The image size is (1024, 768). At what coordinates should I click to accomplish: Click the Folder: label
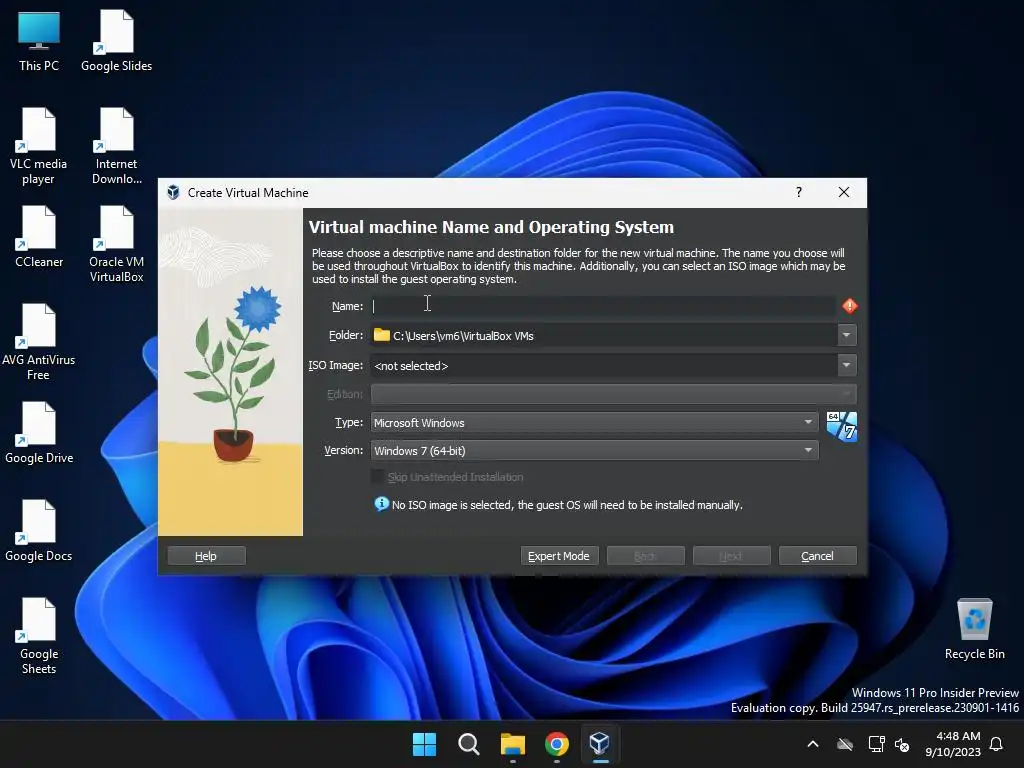click(x=346, y=335)
